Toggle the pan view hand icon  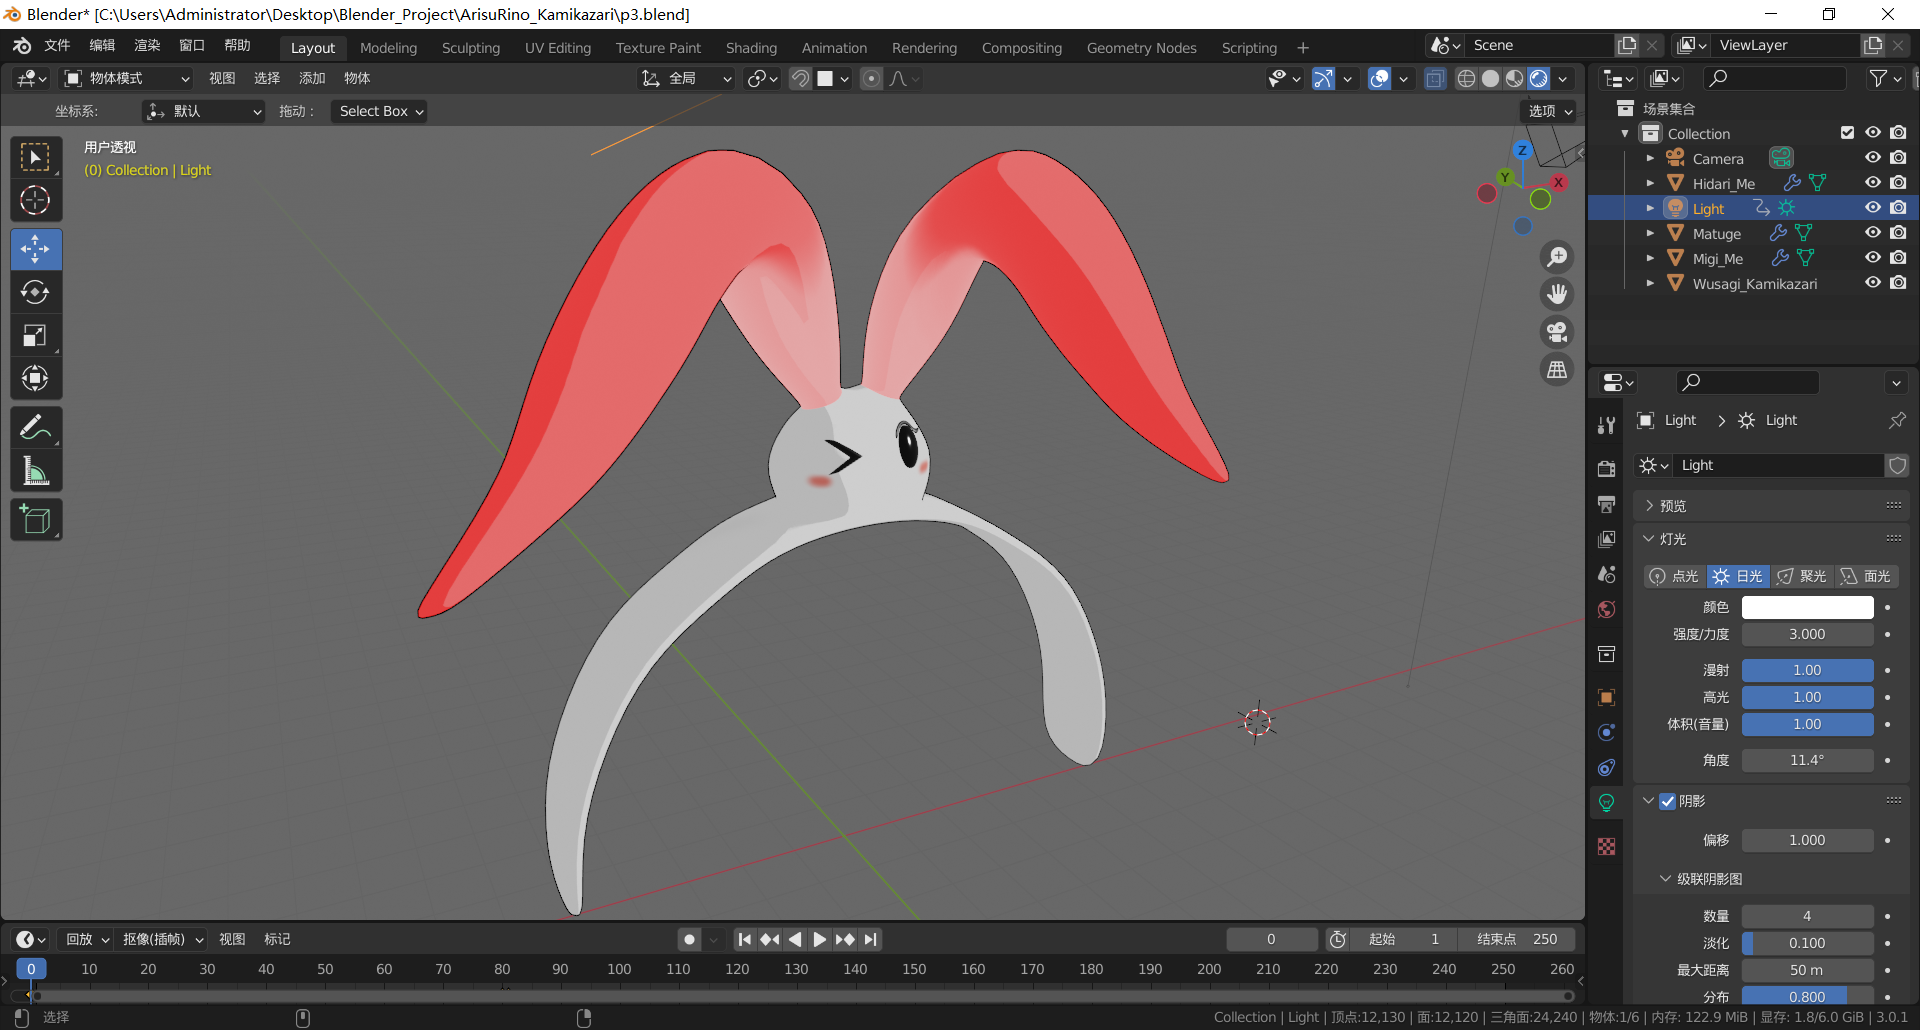1557,294
